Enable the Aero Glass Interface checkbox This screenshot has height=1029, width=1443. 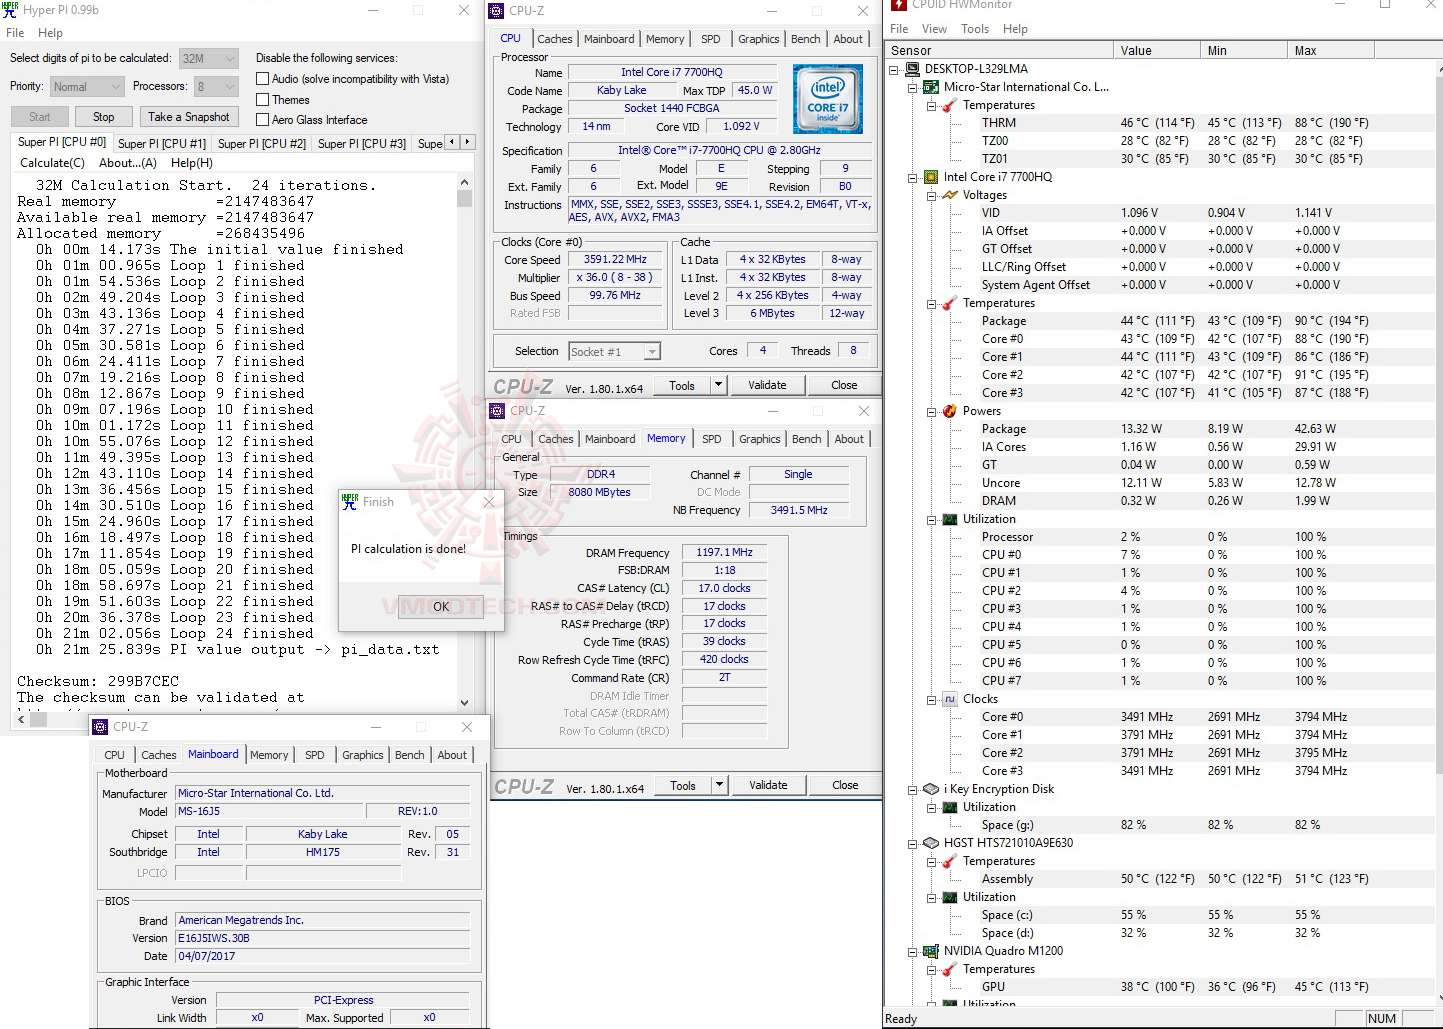pyautogui.click(x=261, y=119)
